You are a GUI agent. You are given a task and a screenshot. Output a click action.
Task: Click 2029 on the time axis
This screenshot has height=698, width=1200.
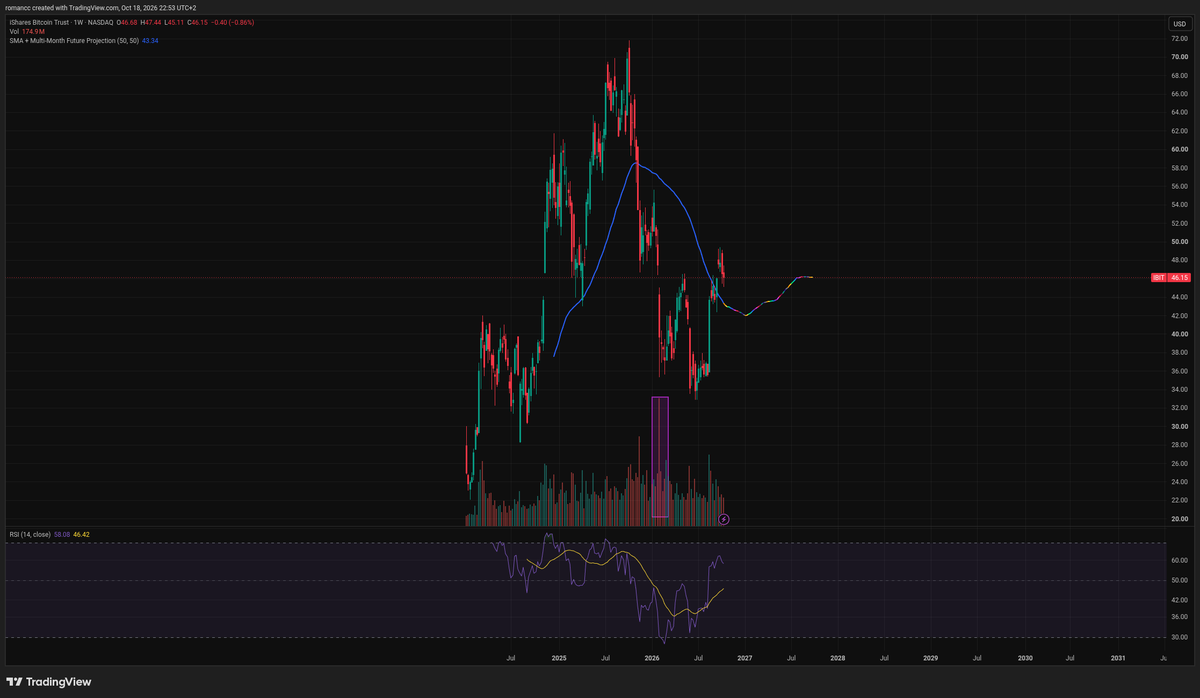[931, 657]
